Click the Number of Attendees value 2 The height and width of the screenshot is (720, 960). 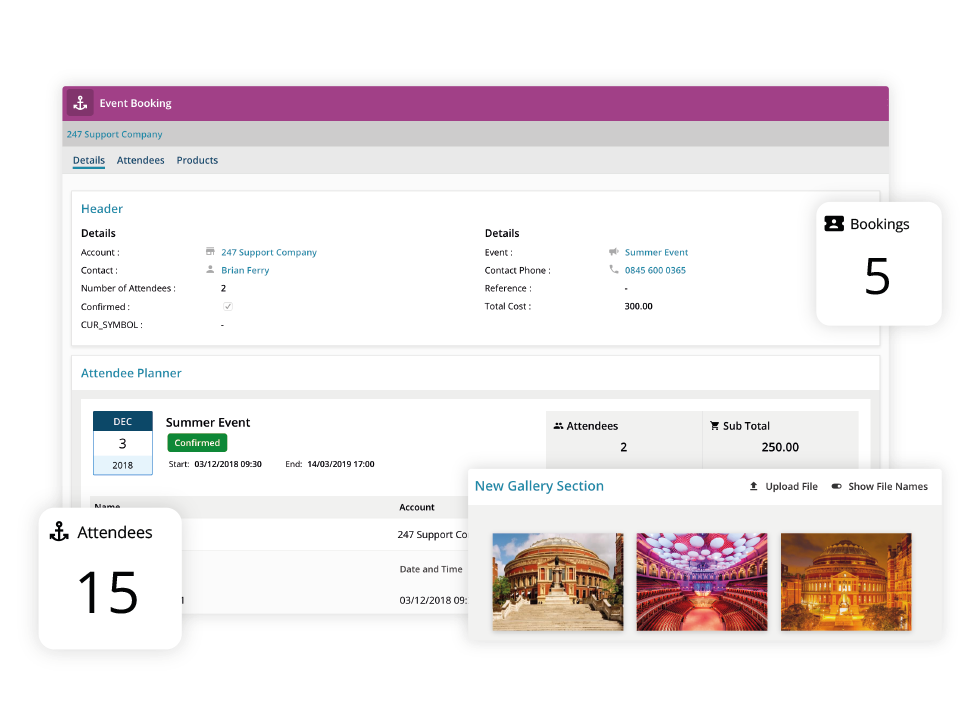tap(223, 288)
